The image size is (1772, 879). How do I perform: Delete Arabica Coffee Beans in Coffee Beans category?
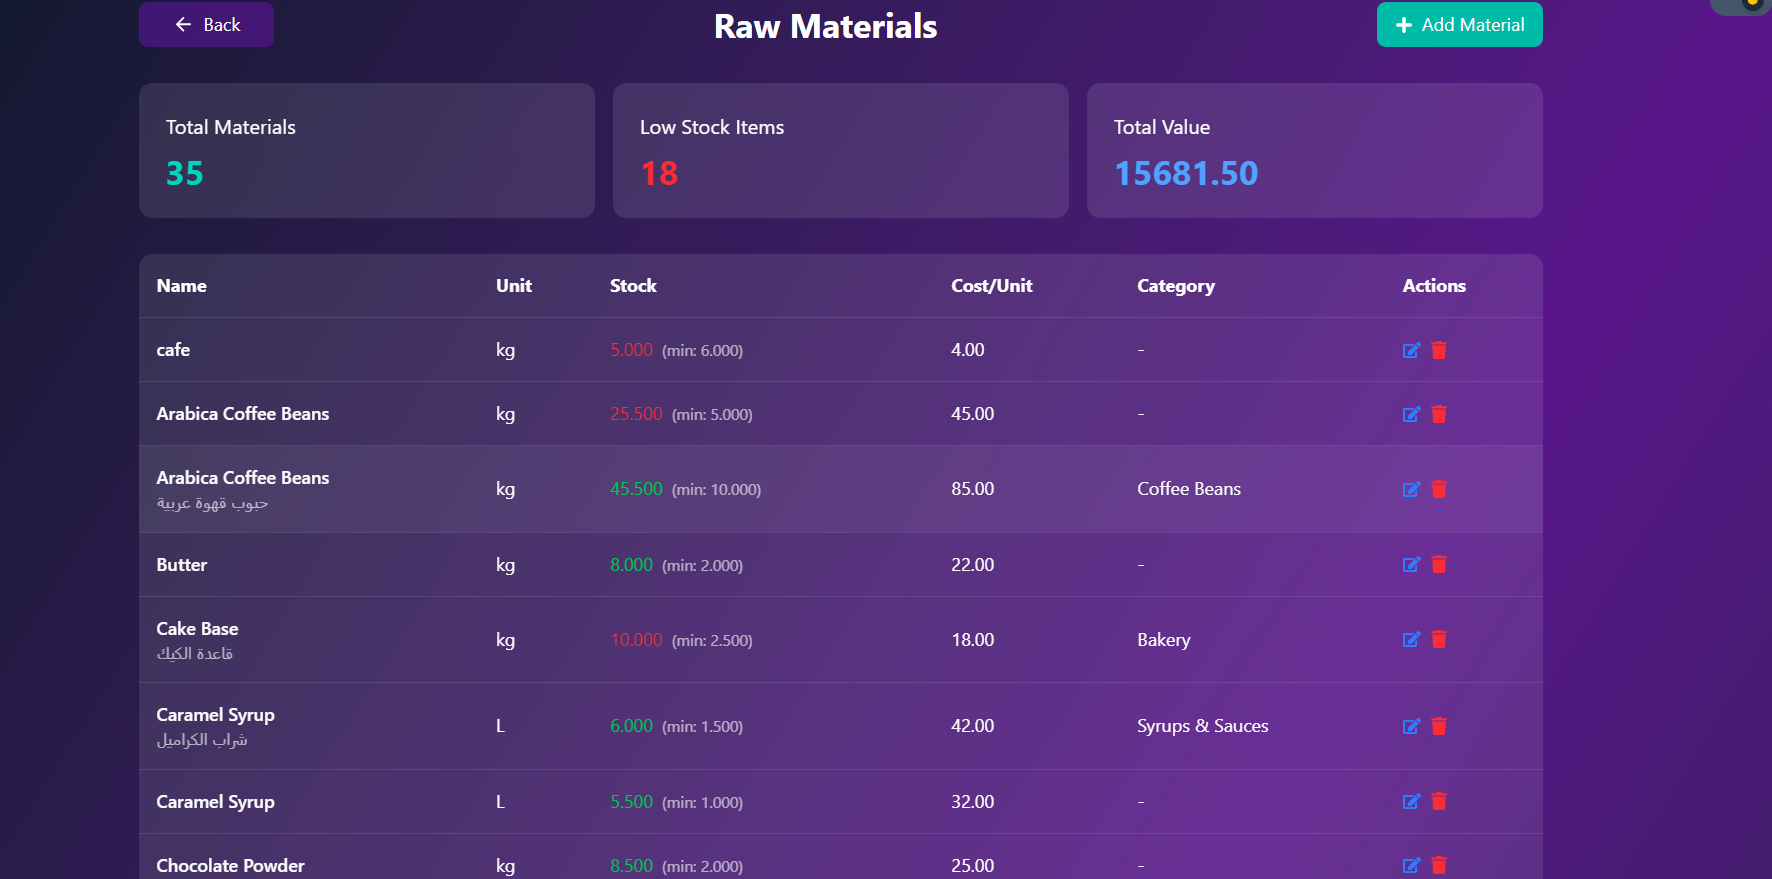[x=1439, y=489]
